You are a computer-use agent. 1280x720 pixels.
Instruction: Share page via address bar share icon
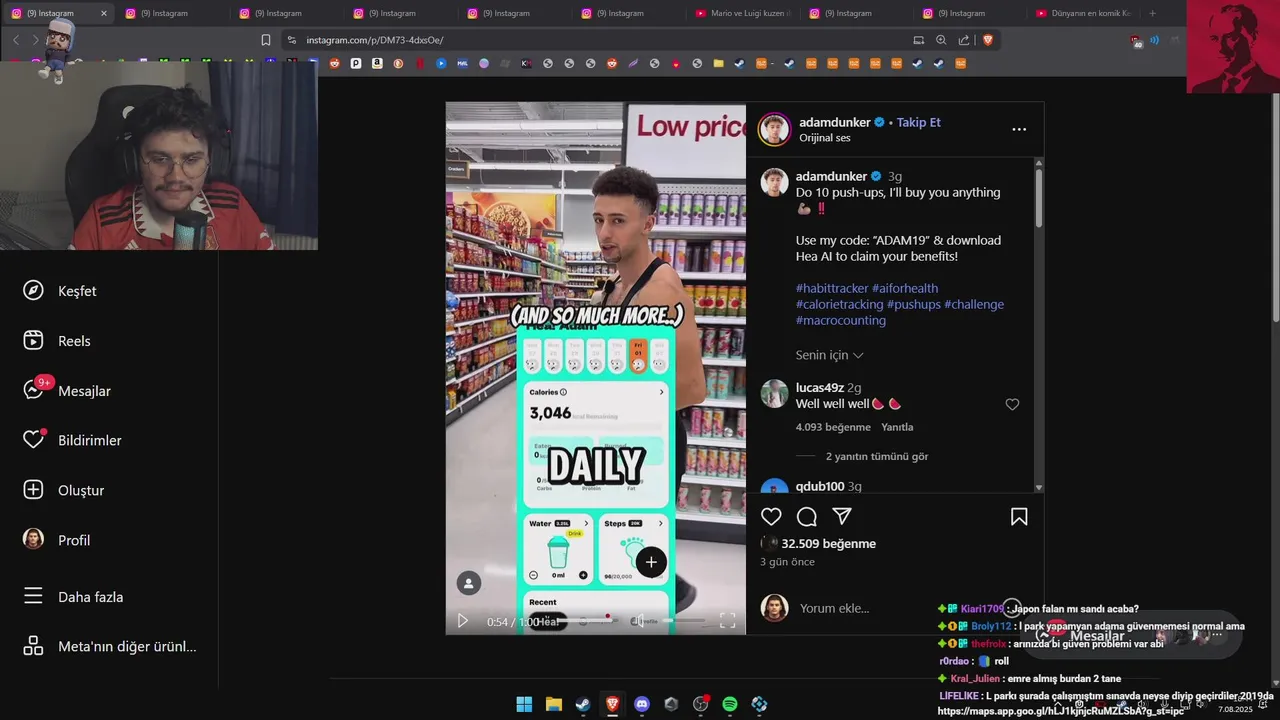[964, 40]
